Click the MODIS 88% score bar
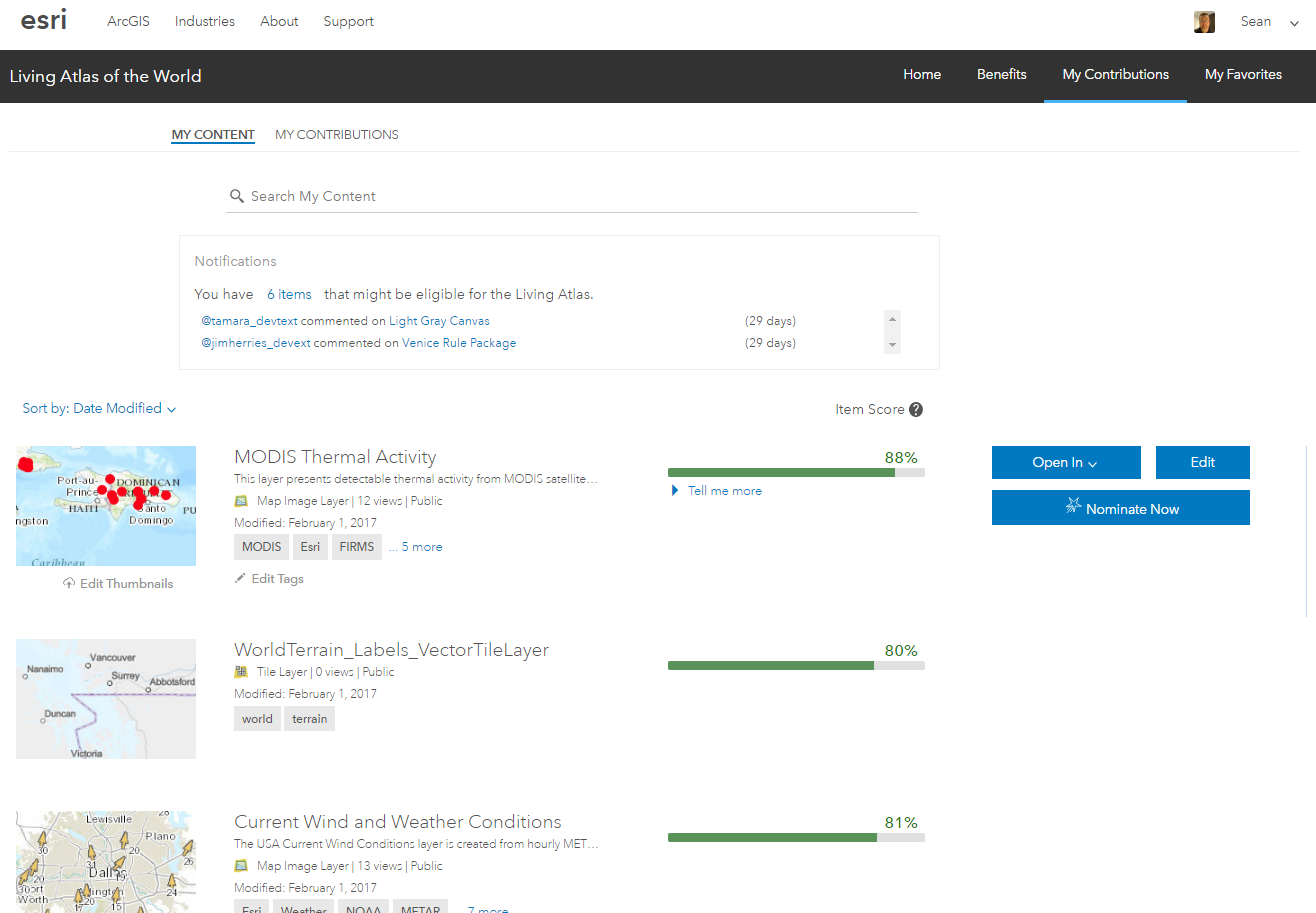Viewport: 1316px width, 913px height. [795, 472]
